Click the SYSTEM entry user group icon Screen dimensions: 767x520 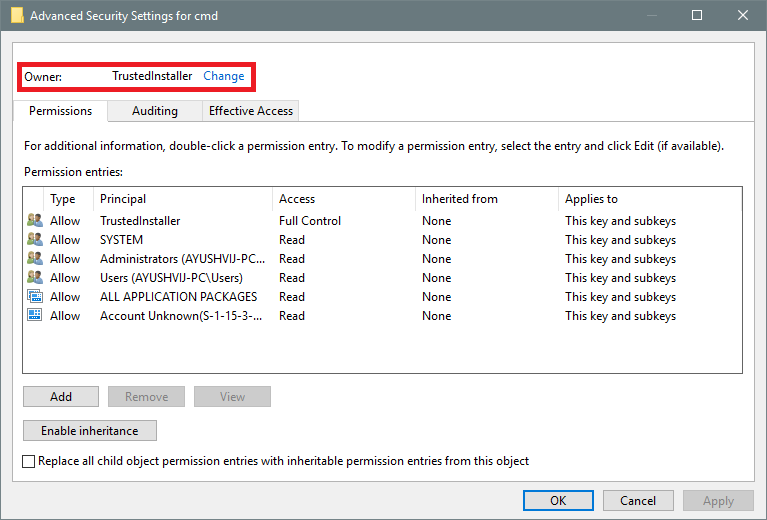(x=35, y=240)
